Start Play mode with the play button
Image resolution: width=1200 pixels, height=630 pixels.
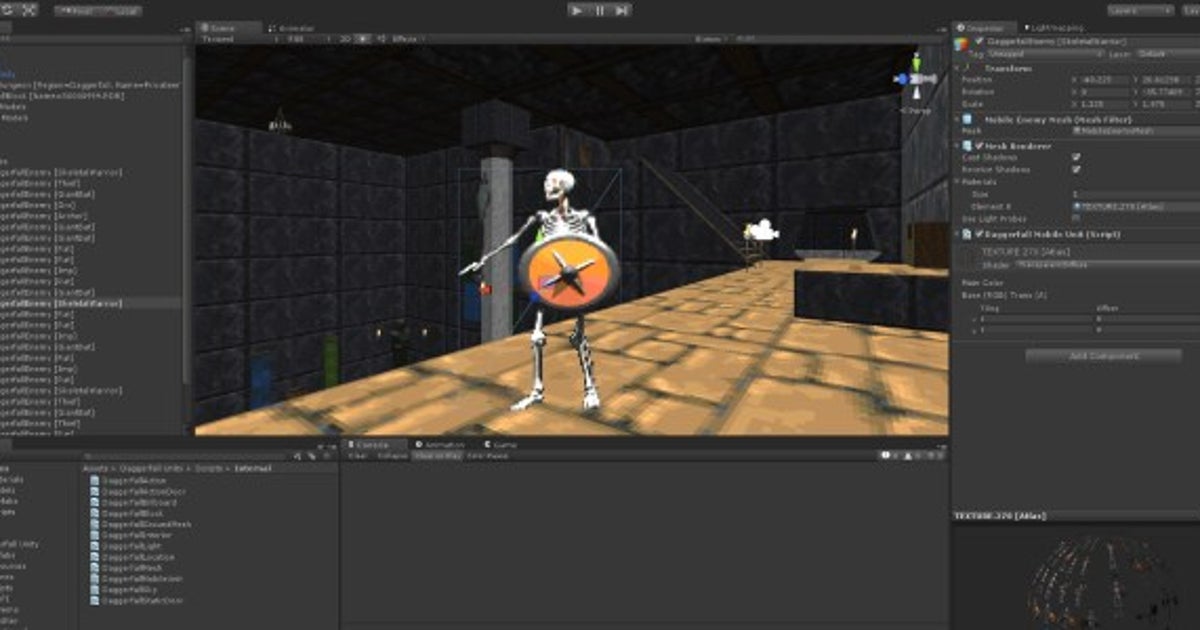click(578, 10)
